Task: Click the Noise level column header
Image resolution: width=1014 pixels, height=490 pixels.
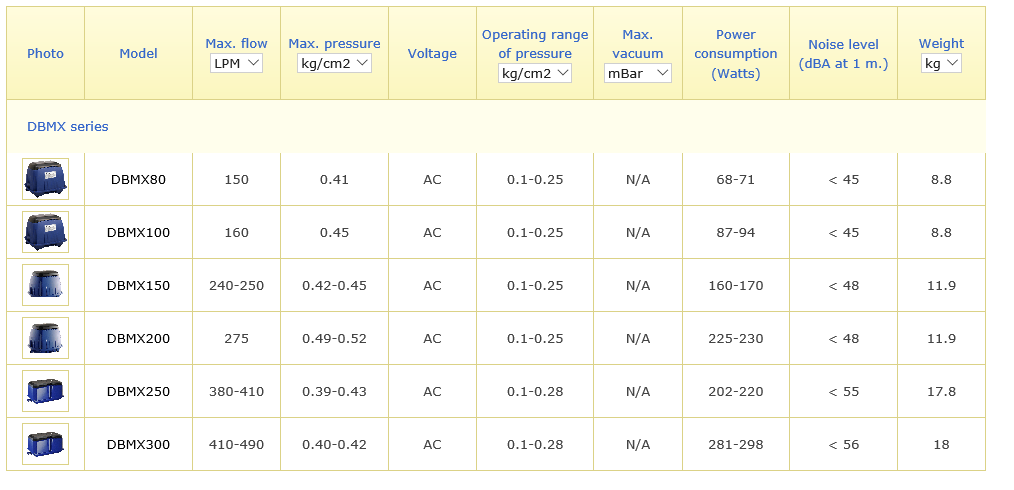Action: [x=843, y=54]
